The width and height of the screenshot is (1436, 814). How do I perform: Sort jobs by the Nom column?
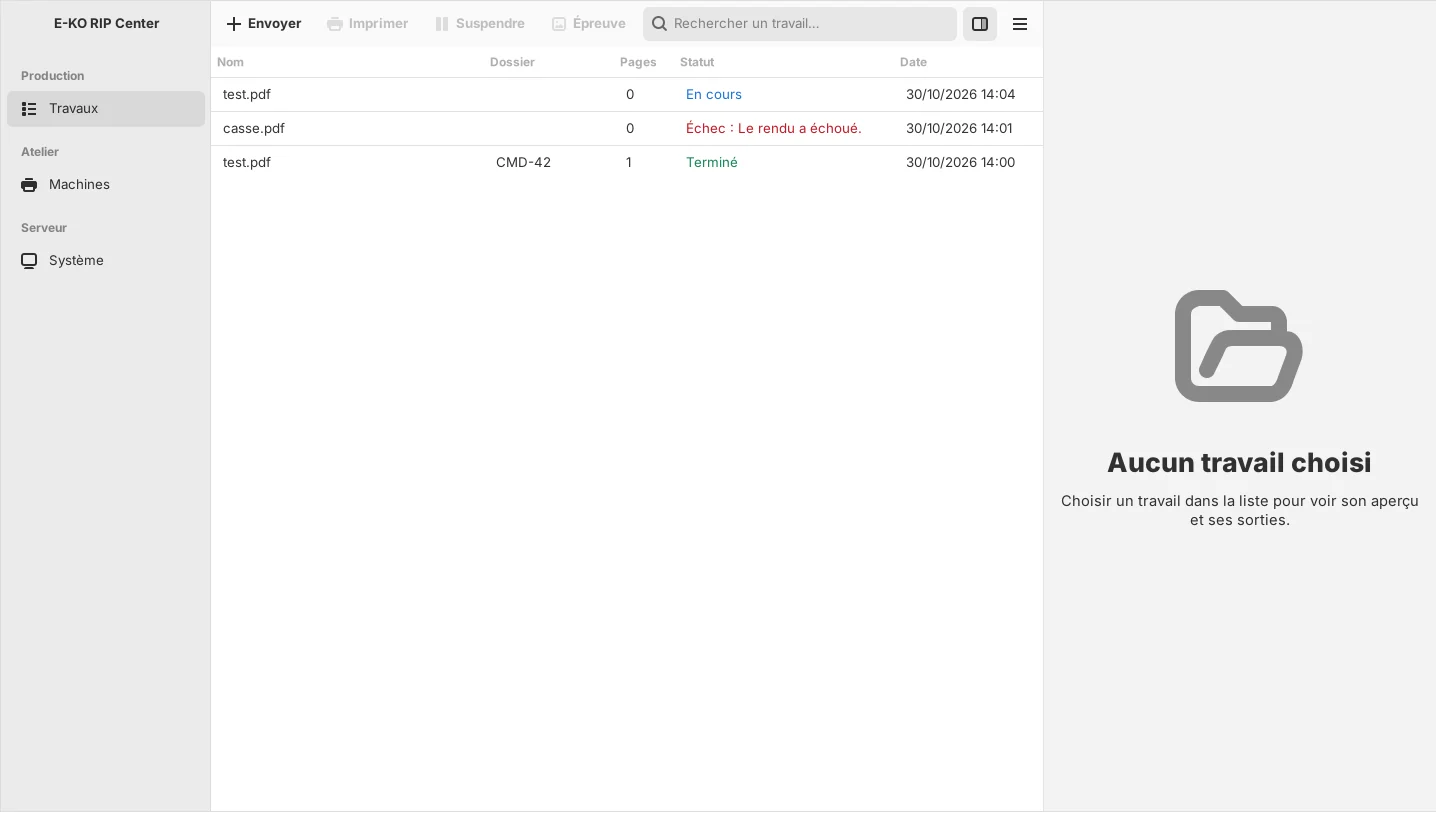(x=230, y=62)
